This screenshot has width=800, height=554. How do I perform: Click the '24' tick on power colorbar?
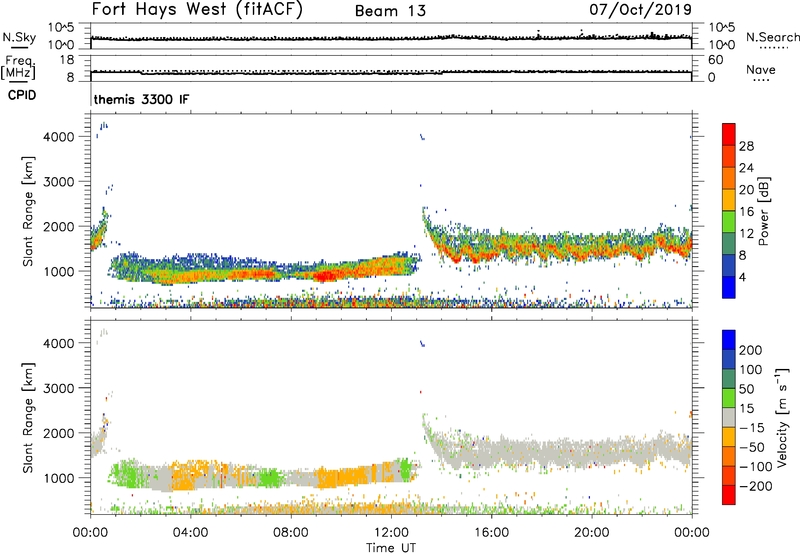coord(746,168)
